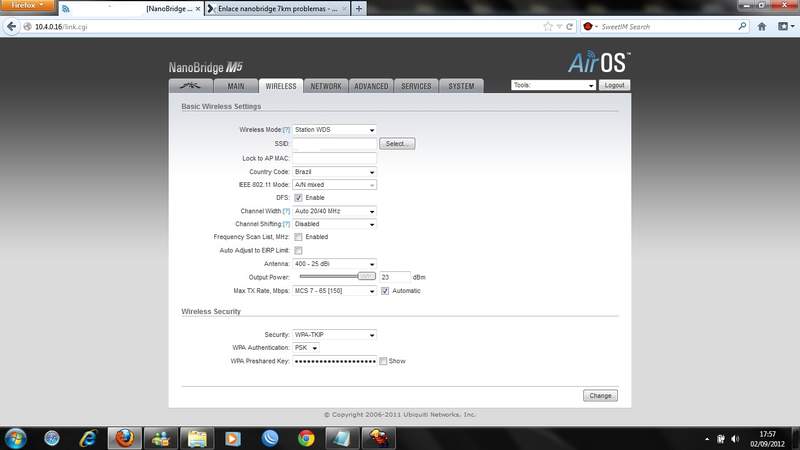The width and height of the screenshot is (800, 450).
Task: Open Google Chrome from the taskbar
Action: [306, 438]
